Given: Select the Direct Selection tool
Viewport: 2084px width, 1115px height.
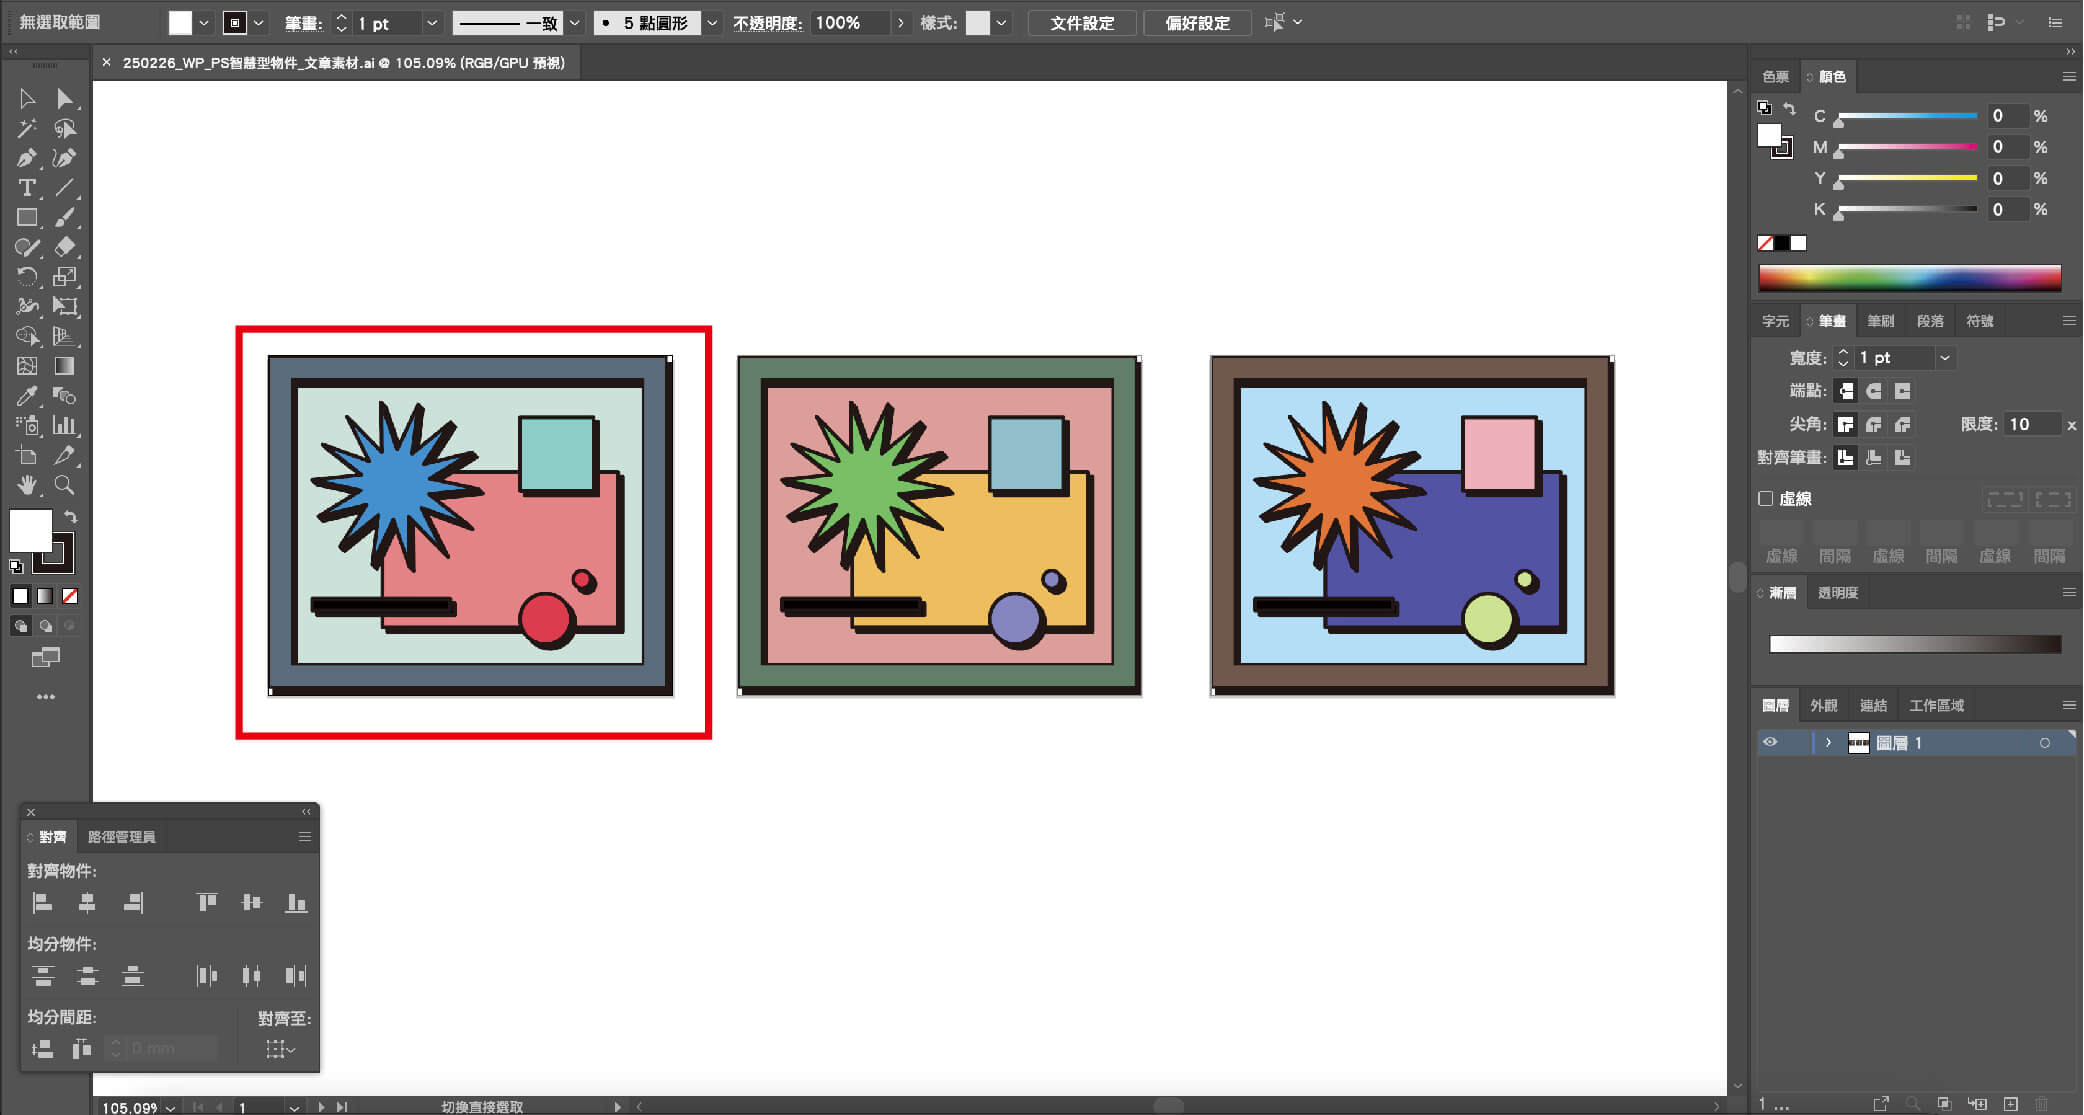Looking at the screenshot, I should (65, 99).
